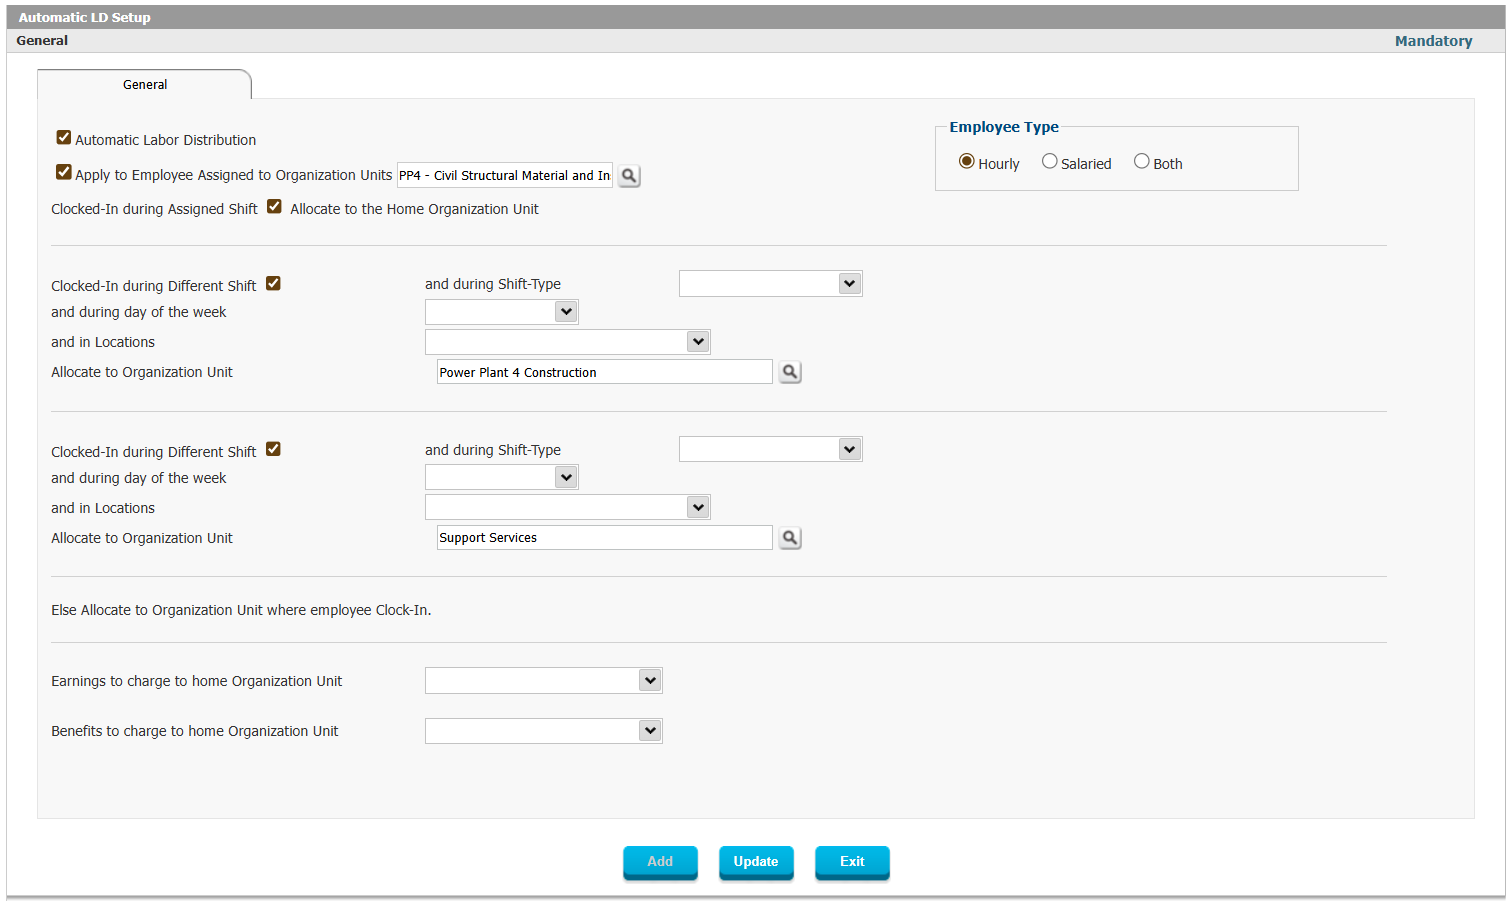Screen dimensions: 1506x911
Task: Click the Mandatory link
Action: (1434, 41)
